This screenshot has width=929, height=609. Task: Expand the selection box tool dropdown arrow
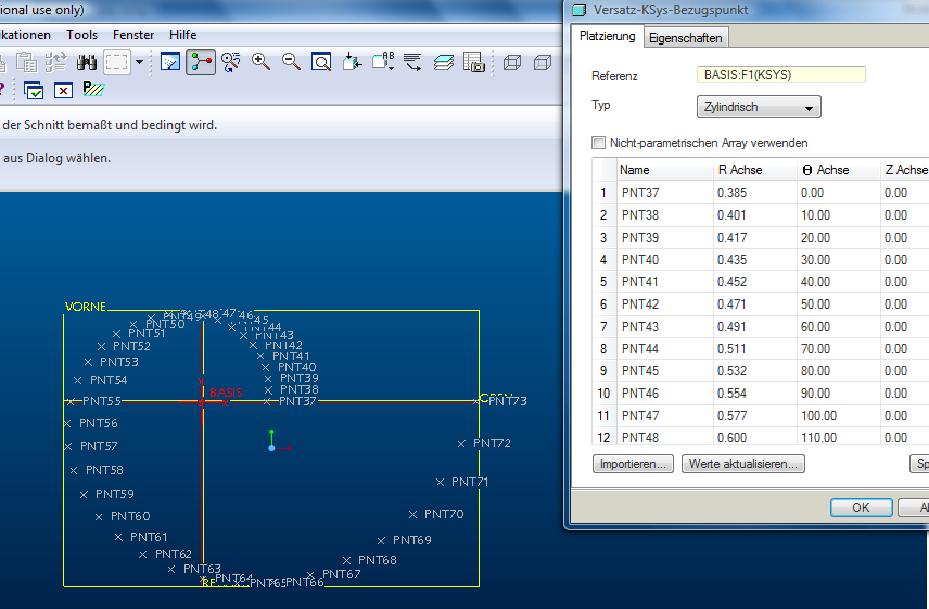coord(139,62)
